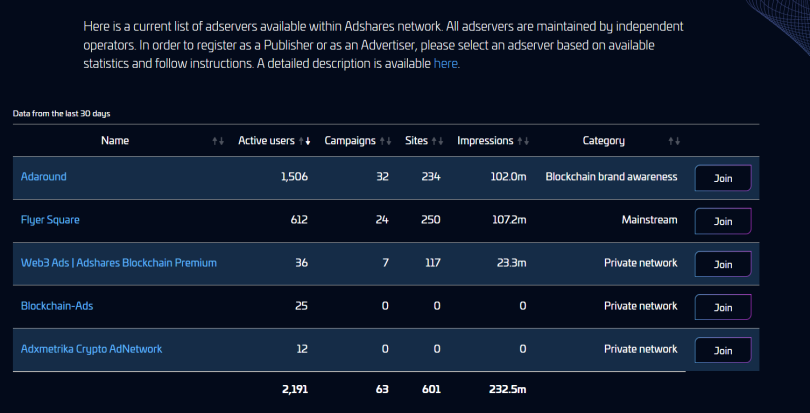Open the Adaround adserver link
810x413 pixels.
pos(43,177)
